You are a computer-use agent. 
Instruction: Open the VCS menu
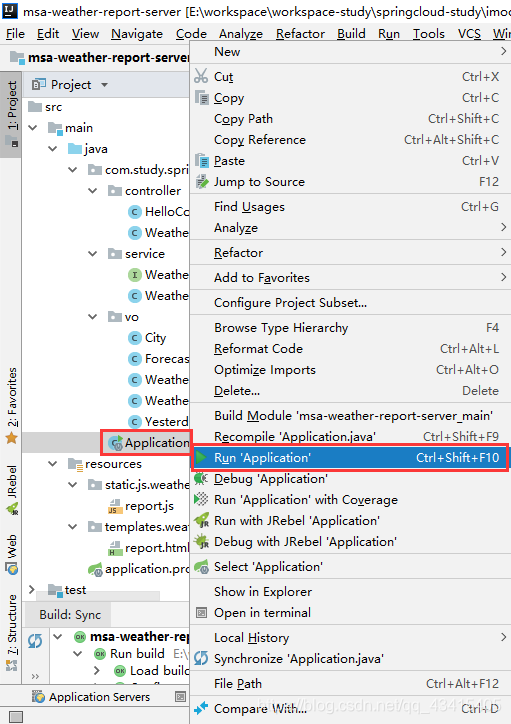469,34
